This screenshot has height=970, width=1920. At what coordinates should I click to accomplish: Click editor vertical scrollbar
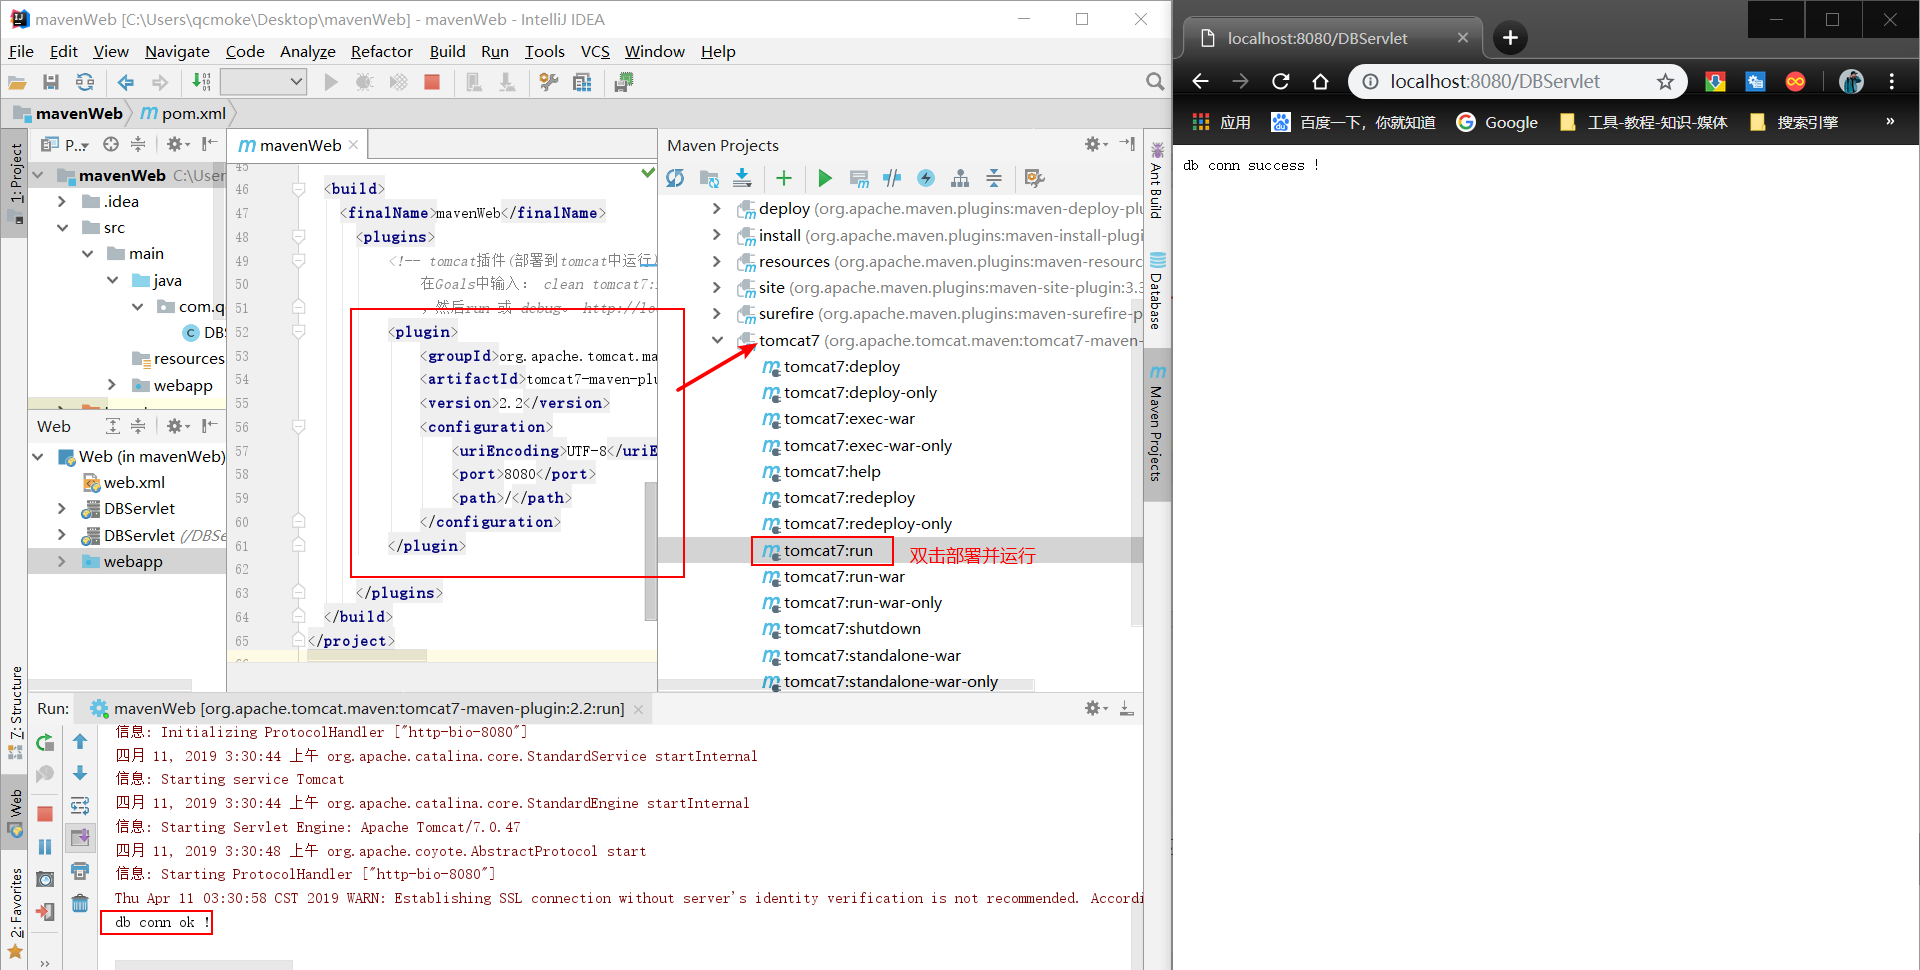[651, 550]
